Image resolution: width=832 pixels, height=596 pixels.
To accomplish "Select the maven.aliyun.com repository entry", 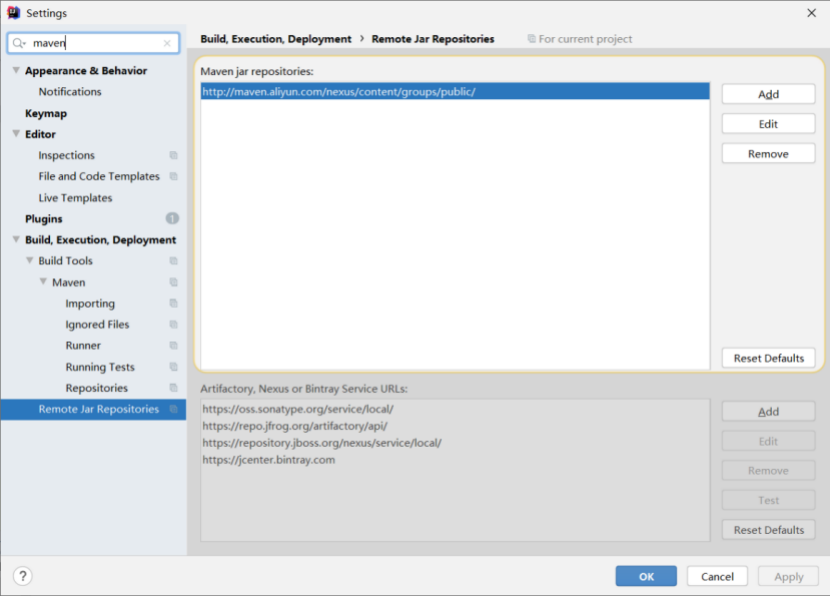I will 455,91.
